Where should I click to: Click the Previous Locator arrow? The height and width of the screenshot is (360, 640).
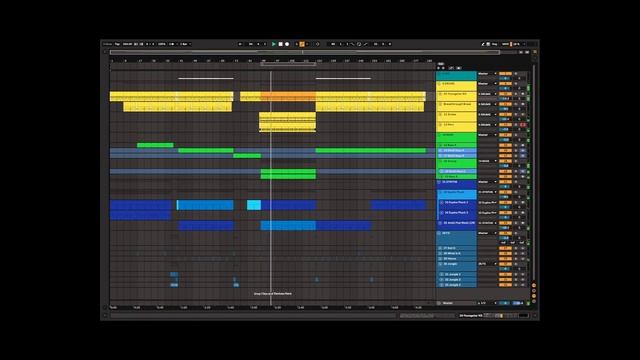coord(438,68)
